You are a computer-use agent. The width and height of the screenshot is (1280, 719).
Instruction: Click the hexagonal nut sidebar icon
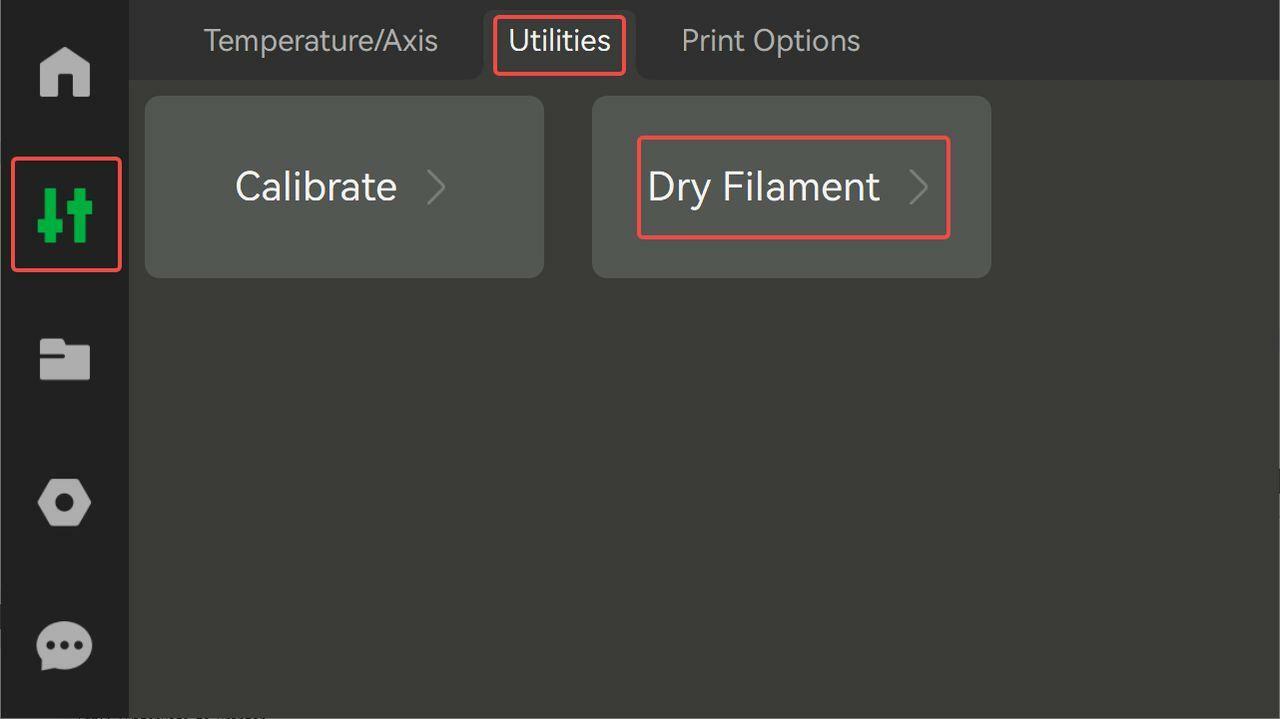(x=65, y=502)
